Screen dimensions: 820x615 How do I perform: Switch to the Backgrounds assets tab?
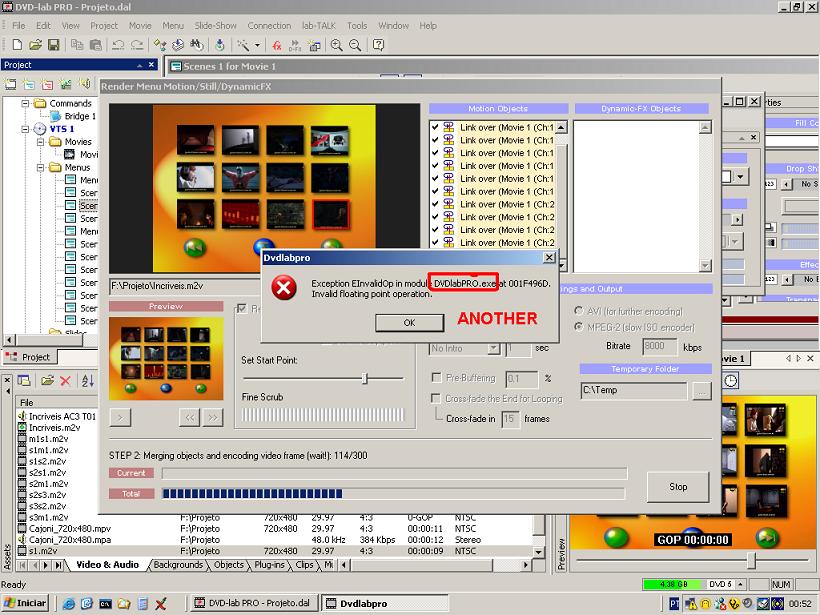point(178,565)
